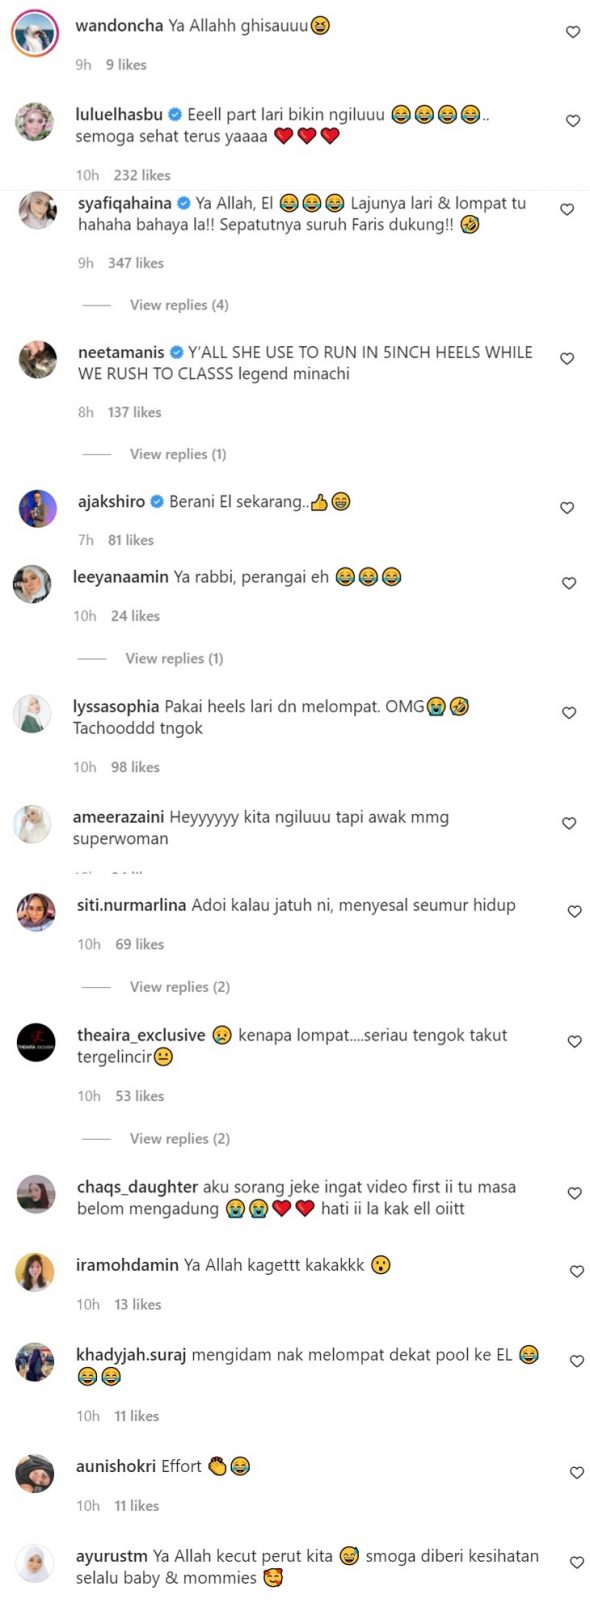Heart ameerazaini's superwoman comment
590x1603 pixels.
[569, 823]
